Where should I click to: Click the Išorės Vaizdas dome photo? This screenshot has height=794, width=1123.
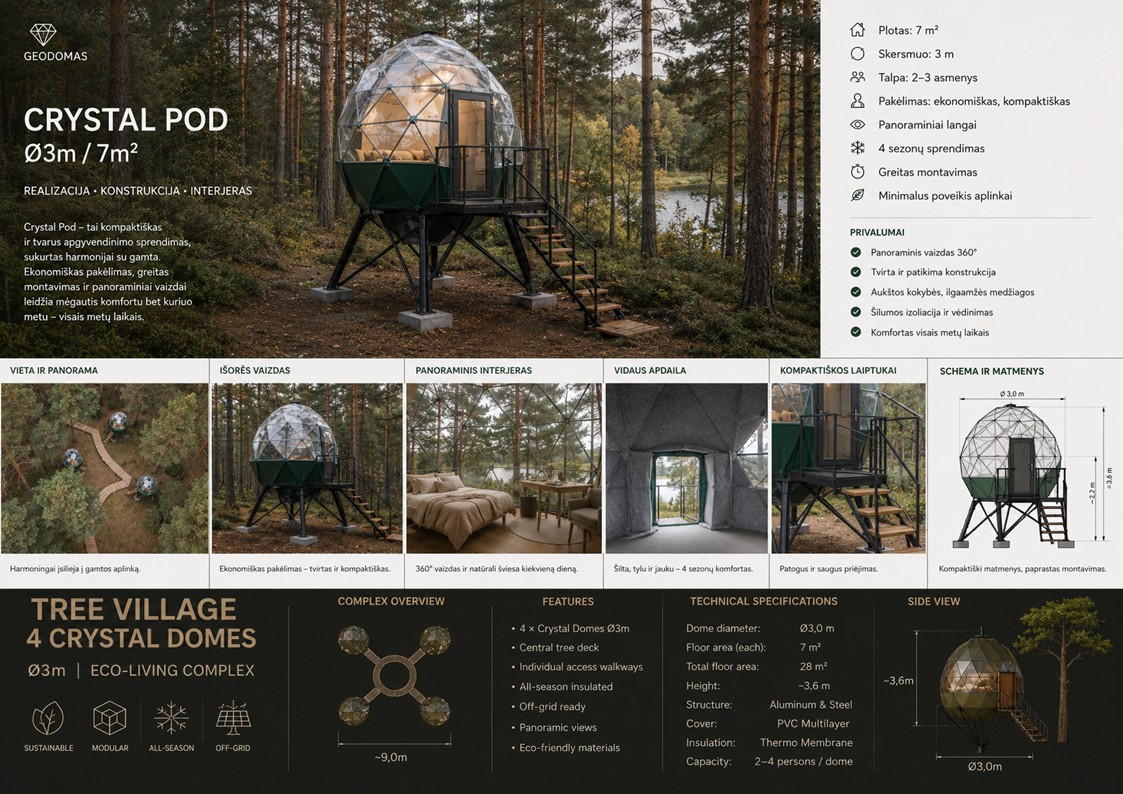[x=307, y=468]
